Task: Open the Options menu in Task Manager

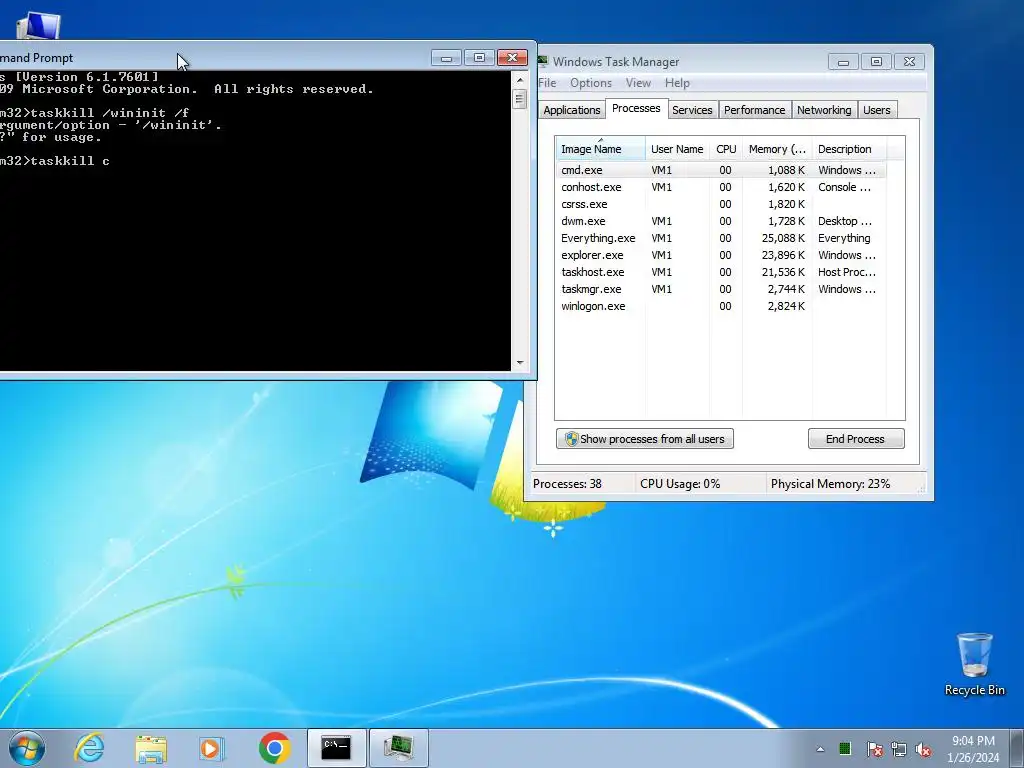Action: 590,83
